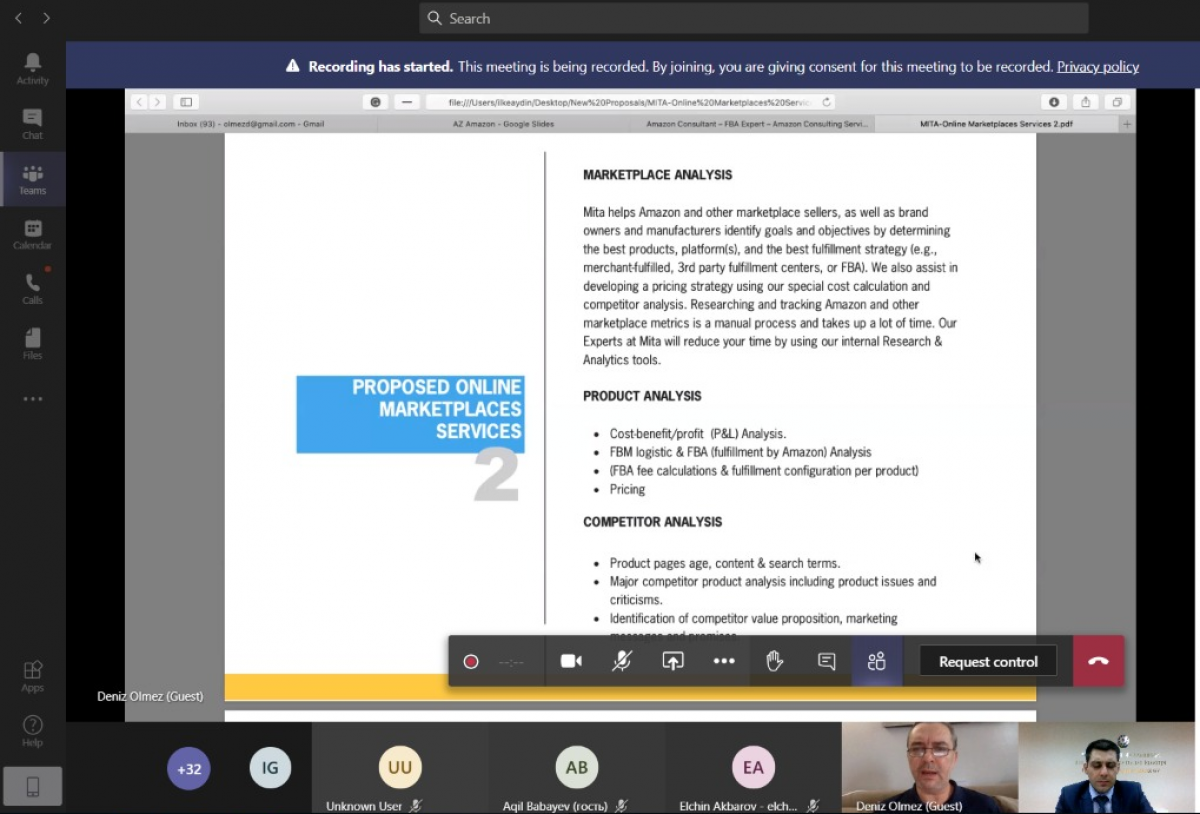This screenshot has height=814, width=1200.
Task: Open the Chat section
Action: (32, 123)
